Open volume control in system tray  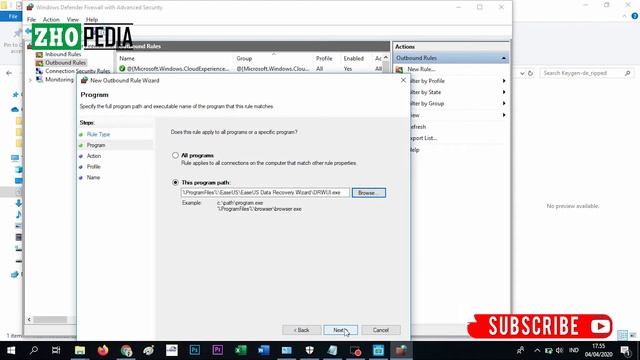pos(560,350)
